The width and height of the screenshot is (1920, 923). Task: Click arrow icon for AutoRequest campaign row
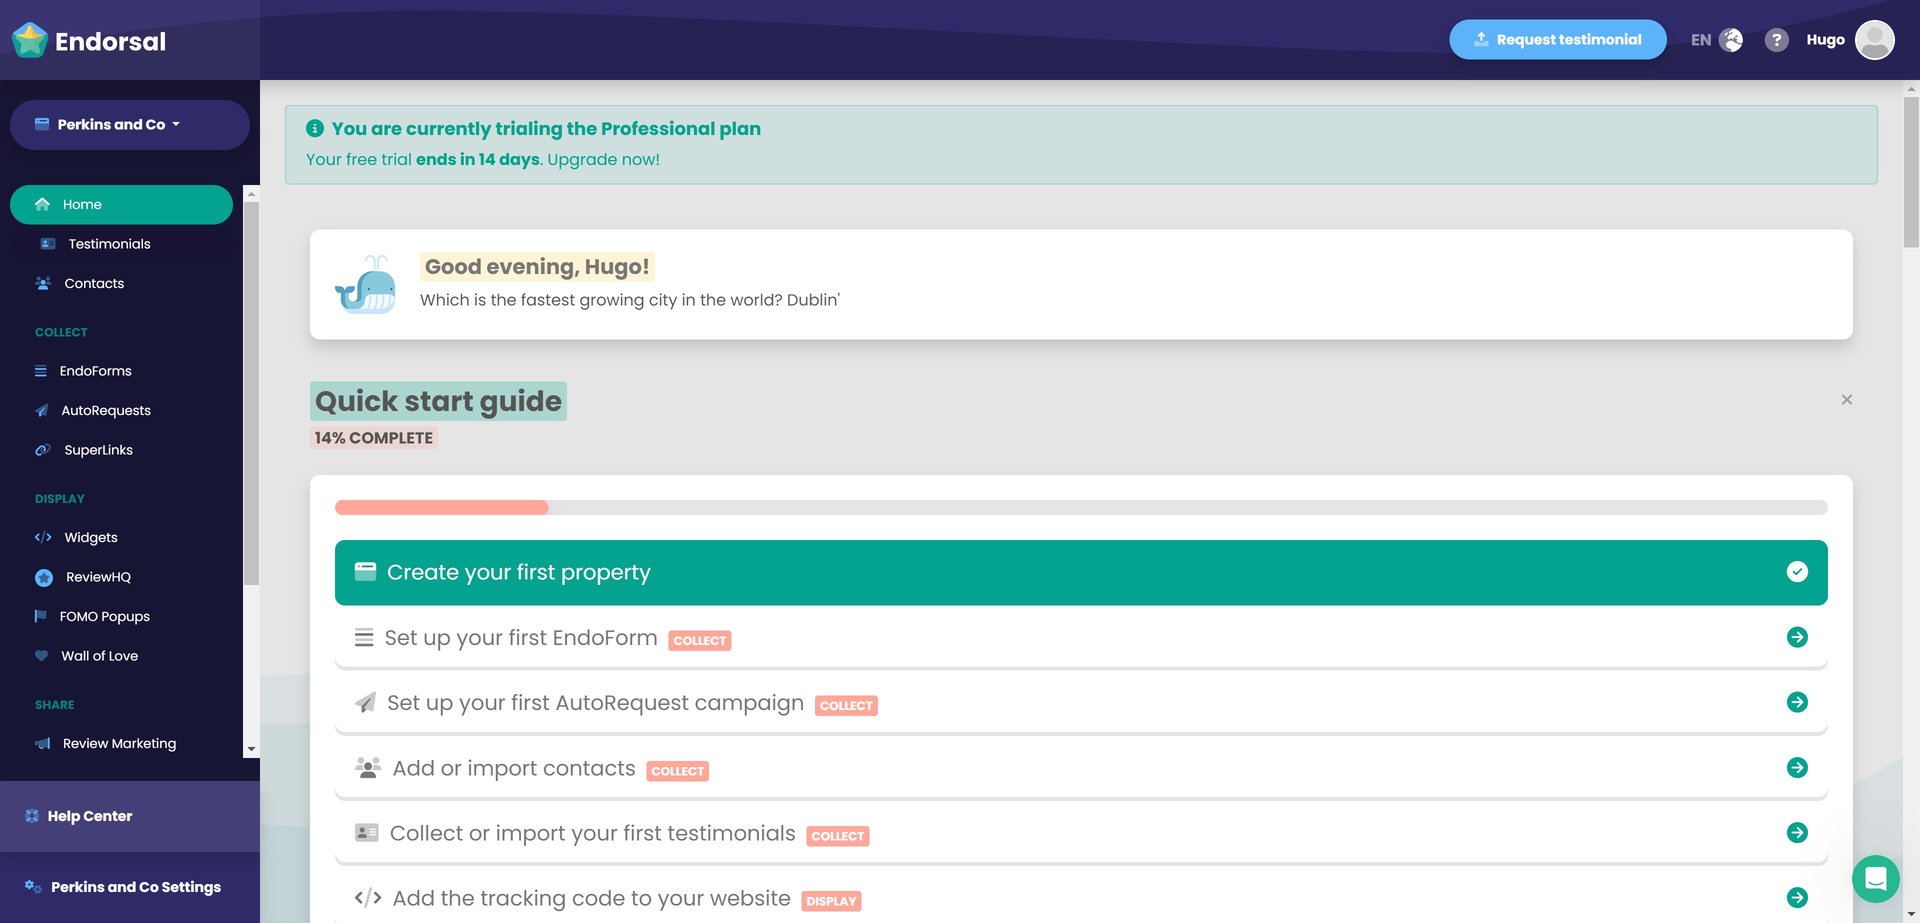(x=1797, y=702)
